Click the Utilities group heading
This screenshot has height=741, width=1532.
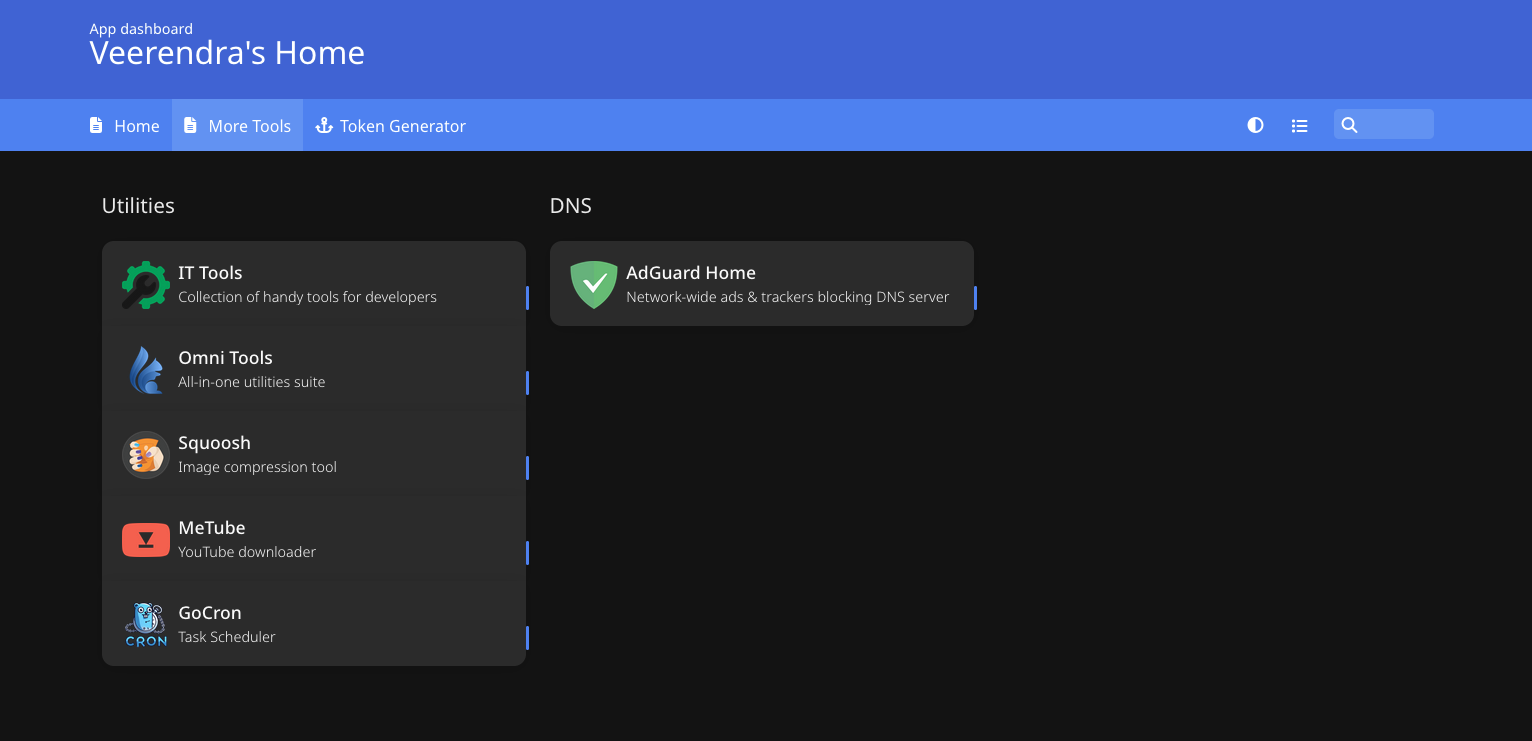click(x=138, y=206)
